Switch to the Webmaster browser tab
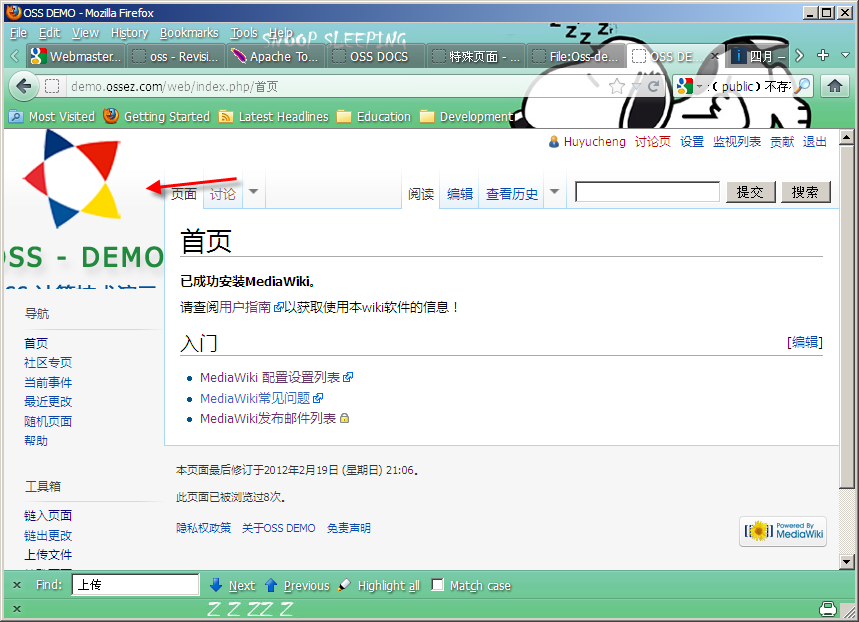This screenshot has height=622, width=859. [x=75, y=56]
